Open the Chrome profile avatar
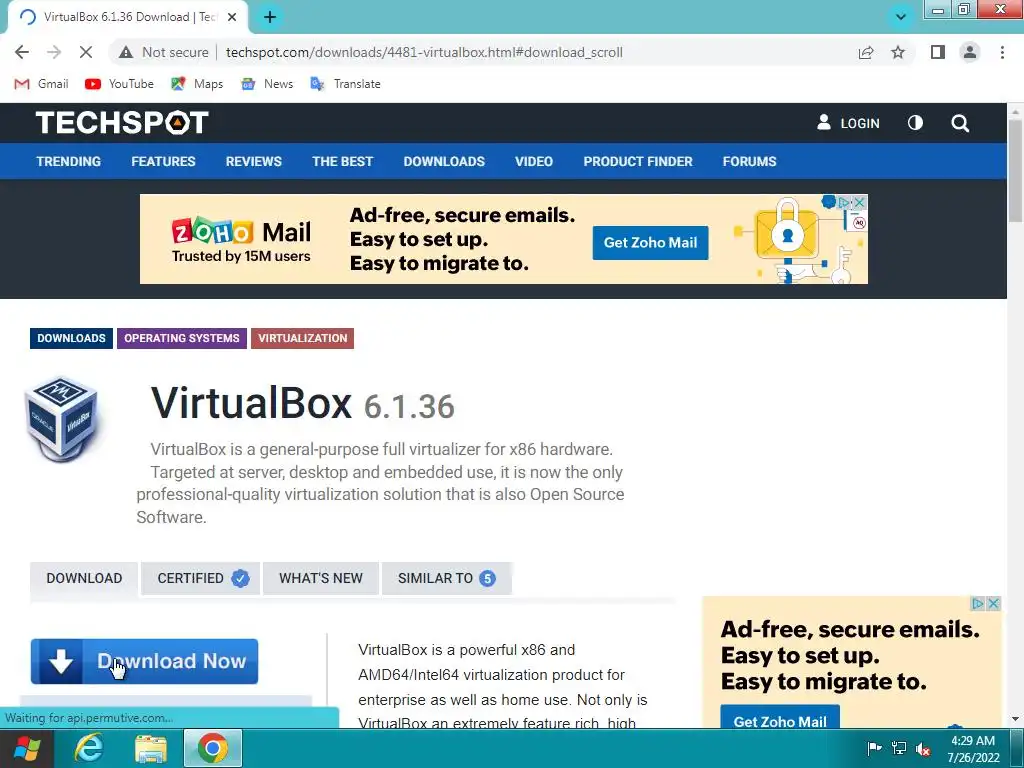The image size is (1024, 768). [970, 52]
